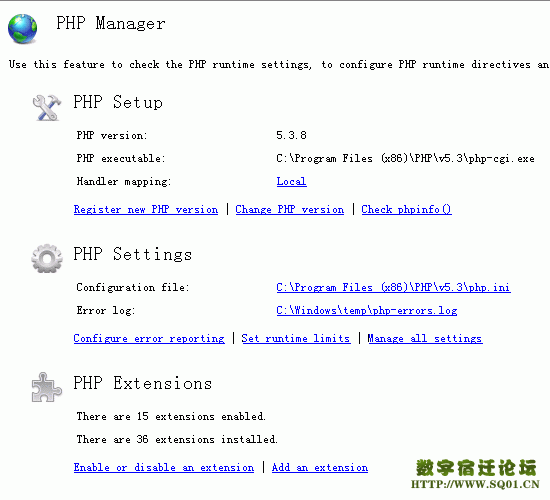Viewport: 550px width, 500px height.
Task: Click the PHP Setup section heading
Action: tap(118, 103)
